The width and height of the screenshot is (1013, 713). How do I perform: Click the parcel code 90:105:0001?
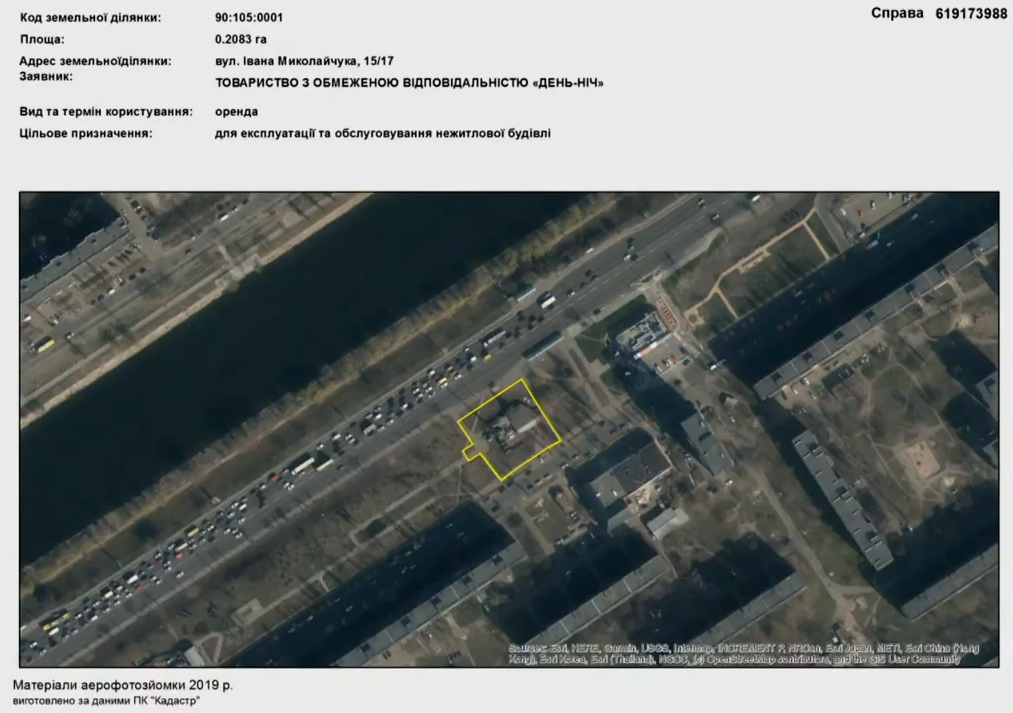pyautogui.click(x=251, y=18)
